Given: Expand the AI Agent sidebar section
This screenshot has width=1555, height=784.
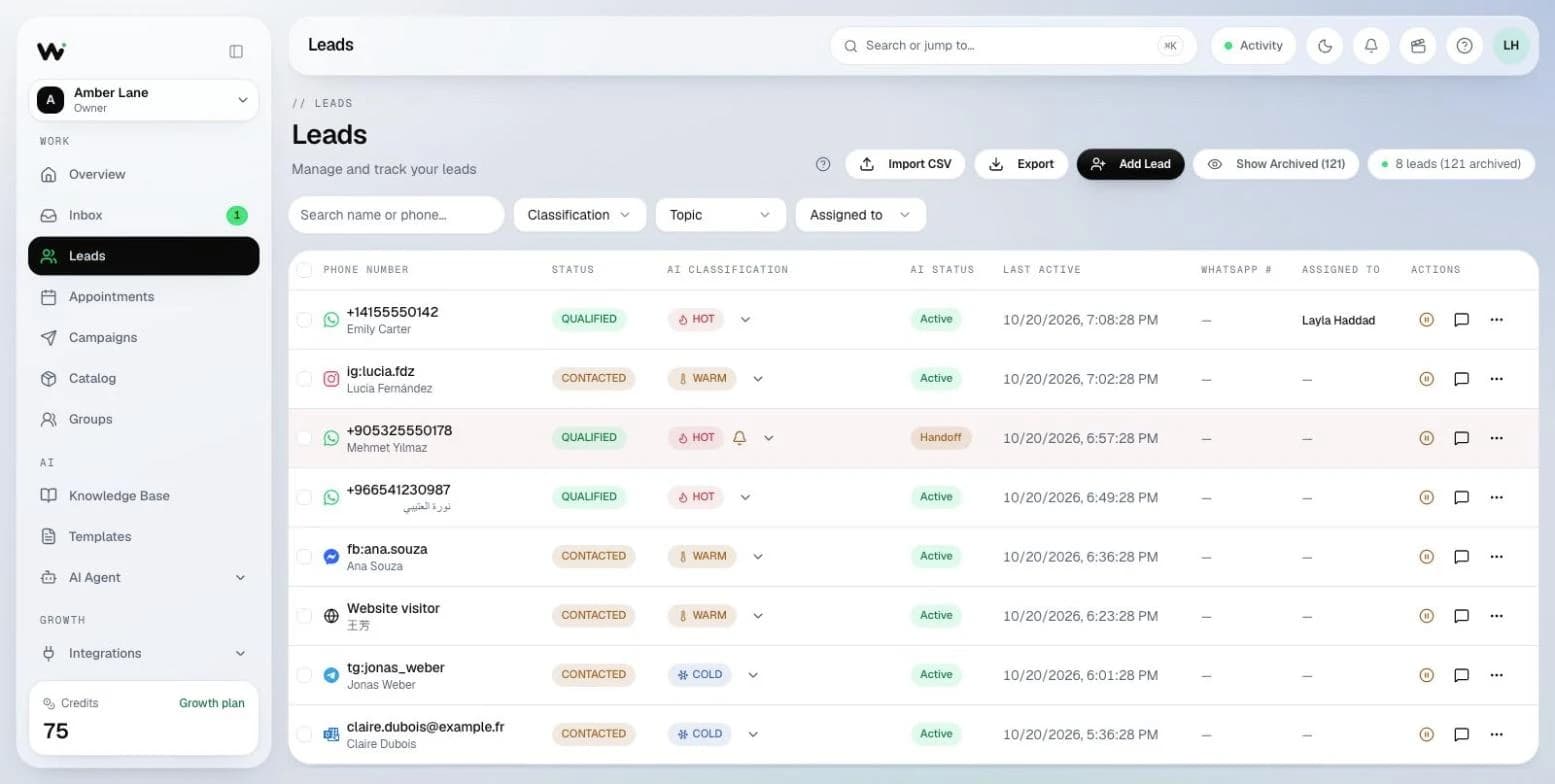Looking at the screenshot, I should [144, 577].
